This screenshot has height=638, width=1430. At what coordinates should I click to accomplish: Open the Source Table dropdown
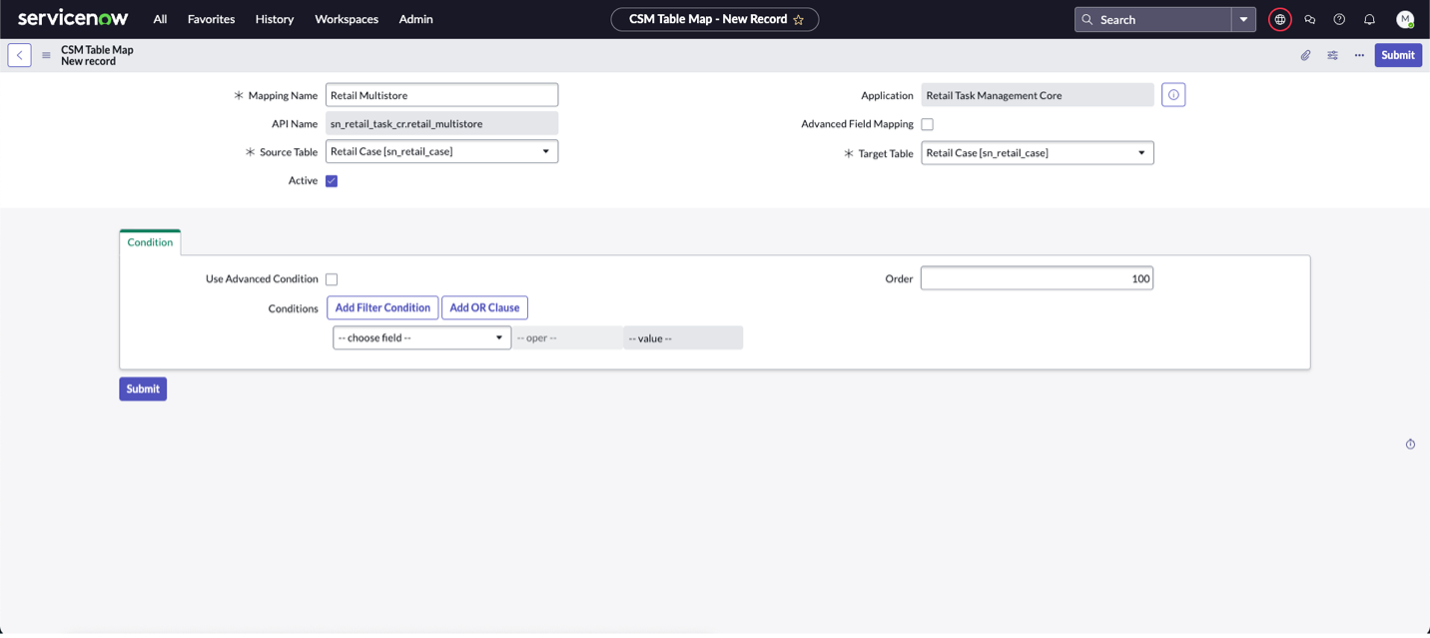[x=442, y=152]
